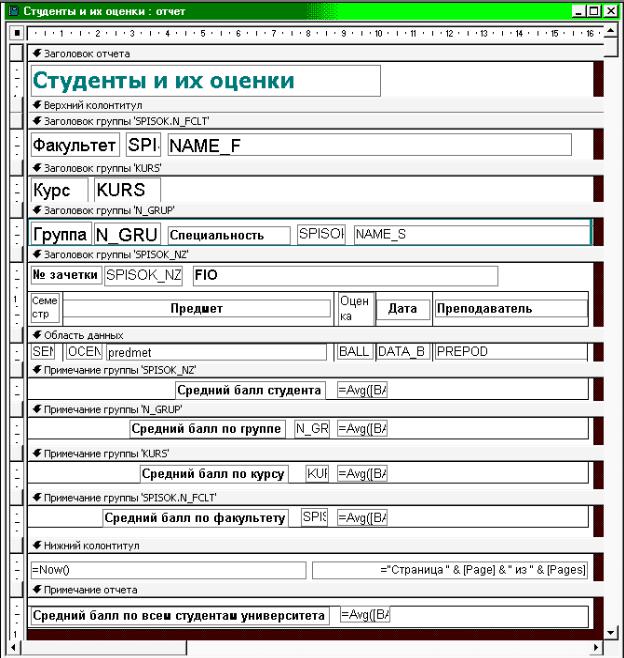This screenshot has height=658, width=624.
Task: Click the report selector square at ruler corner
Action: (x=16, y=33)
